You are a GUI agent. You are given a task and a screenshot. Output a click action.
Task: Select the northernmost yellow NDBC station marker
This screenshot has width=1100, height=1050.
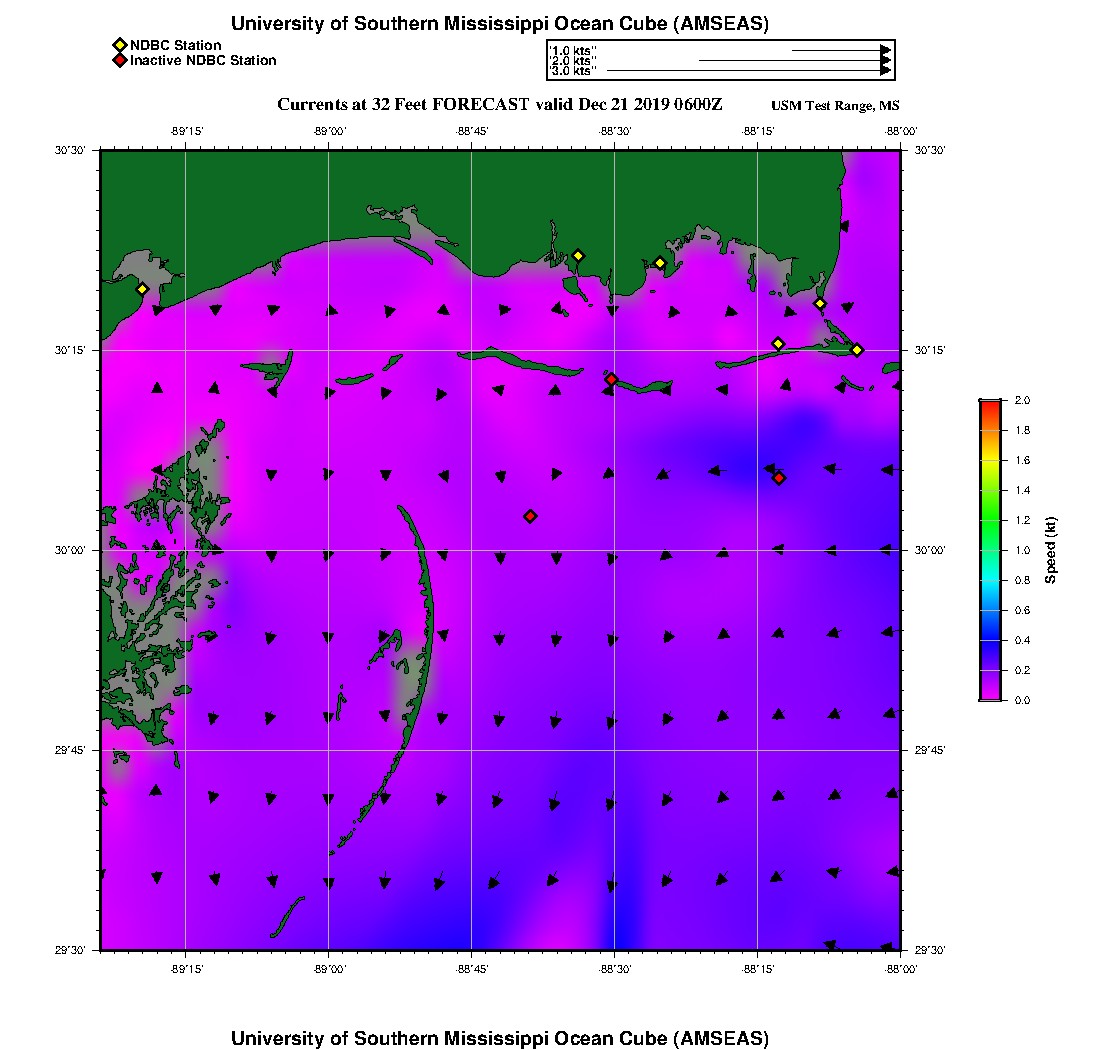(x=577, y=255)
